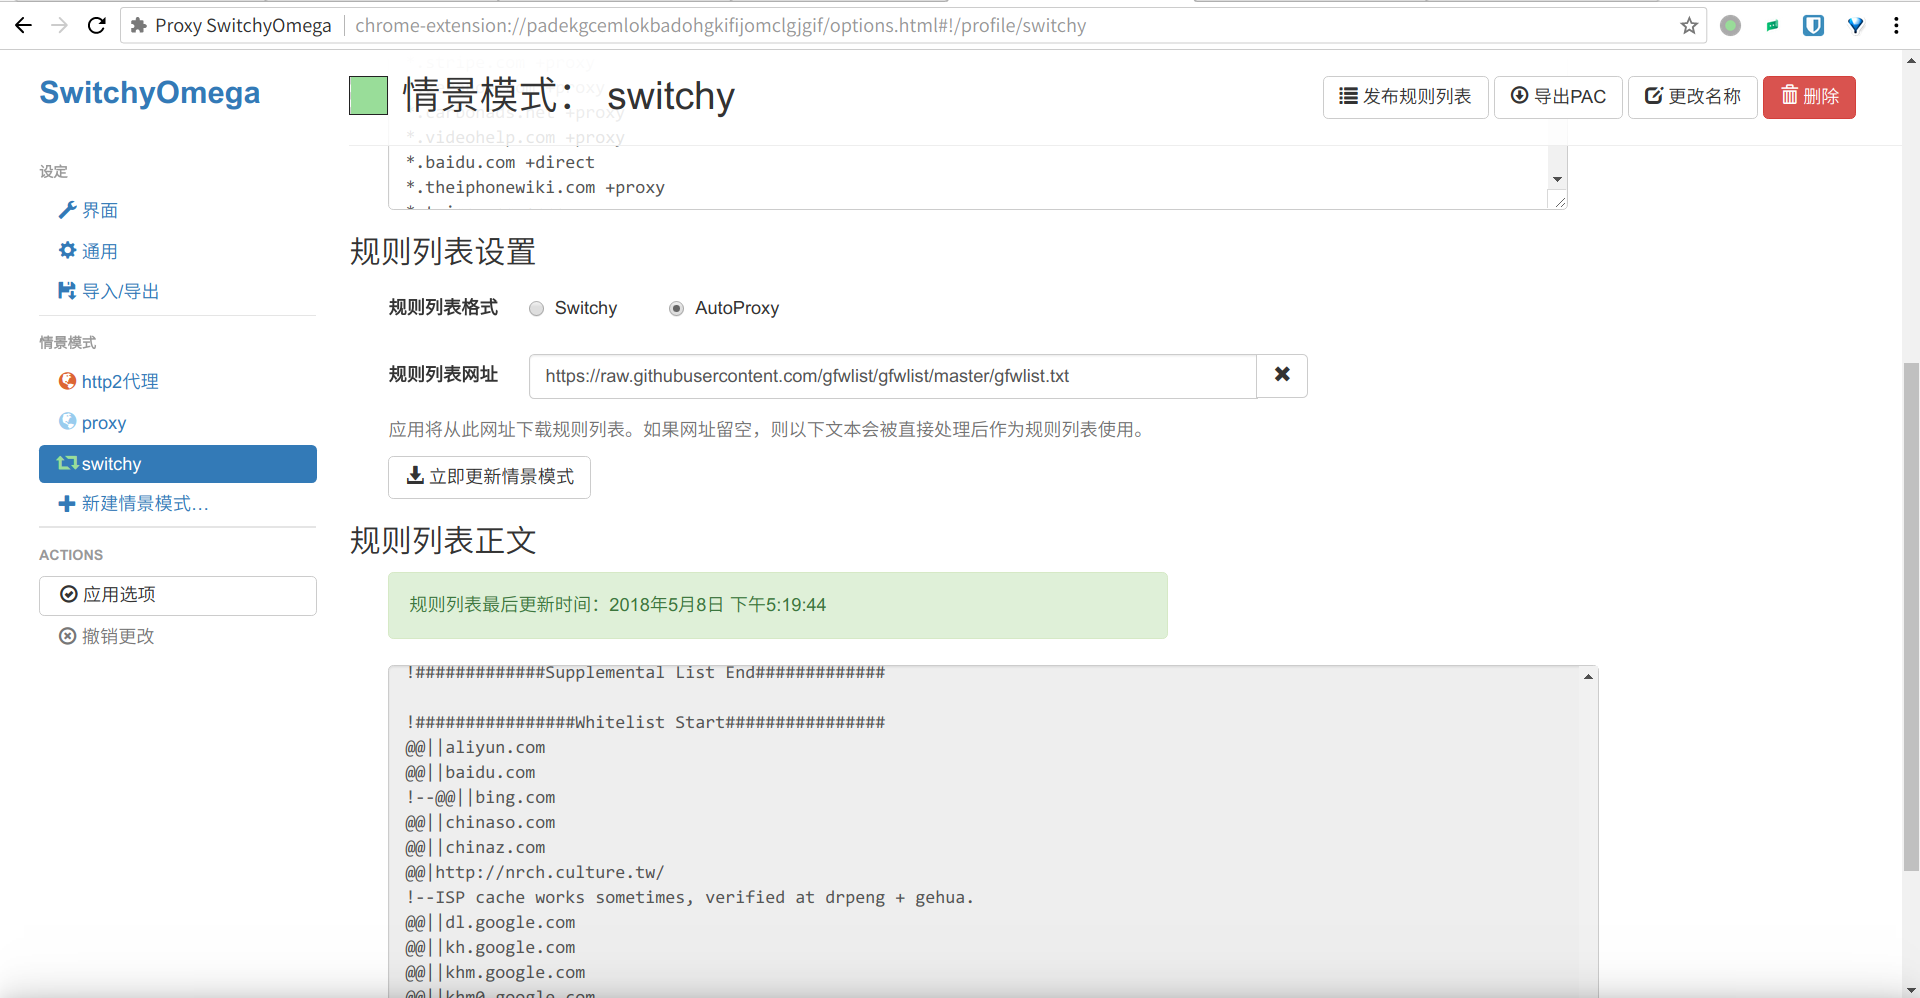This screenshot has width=1920, height=998.
Task: Apply changes with 应用选项 button
Action: pos(178,595)
